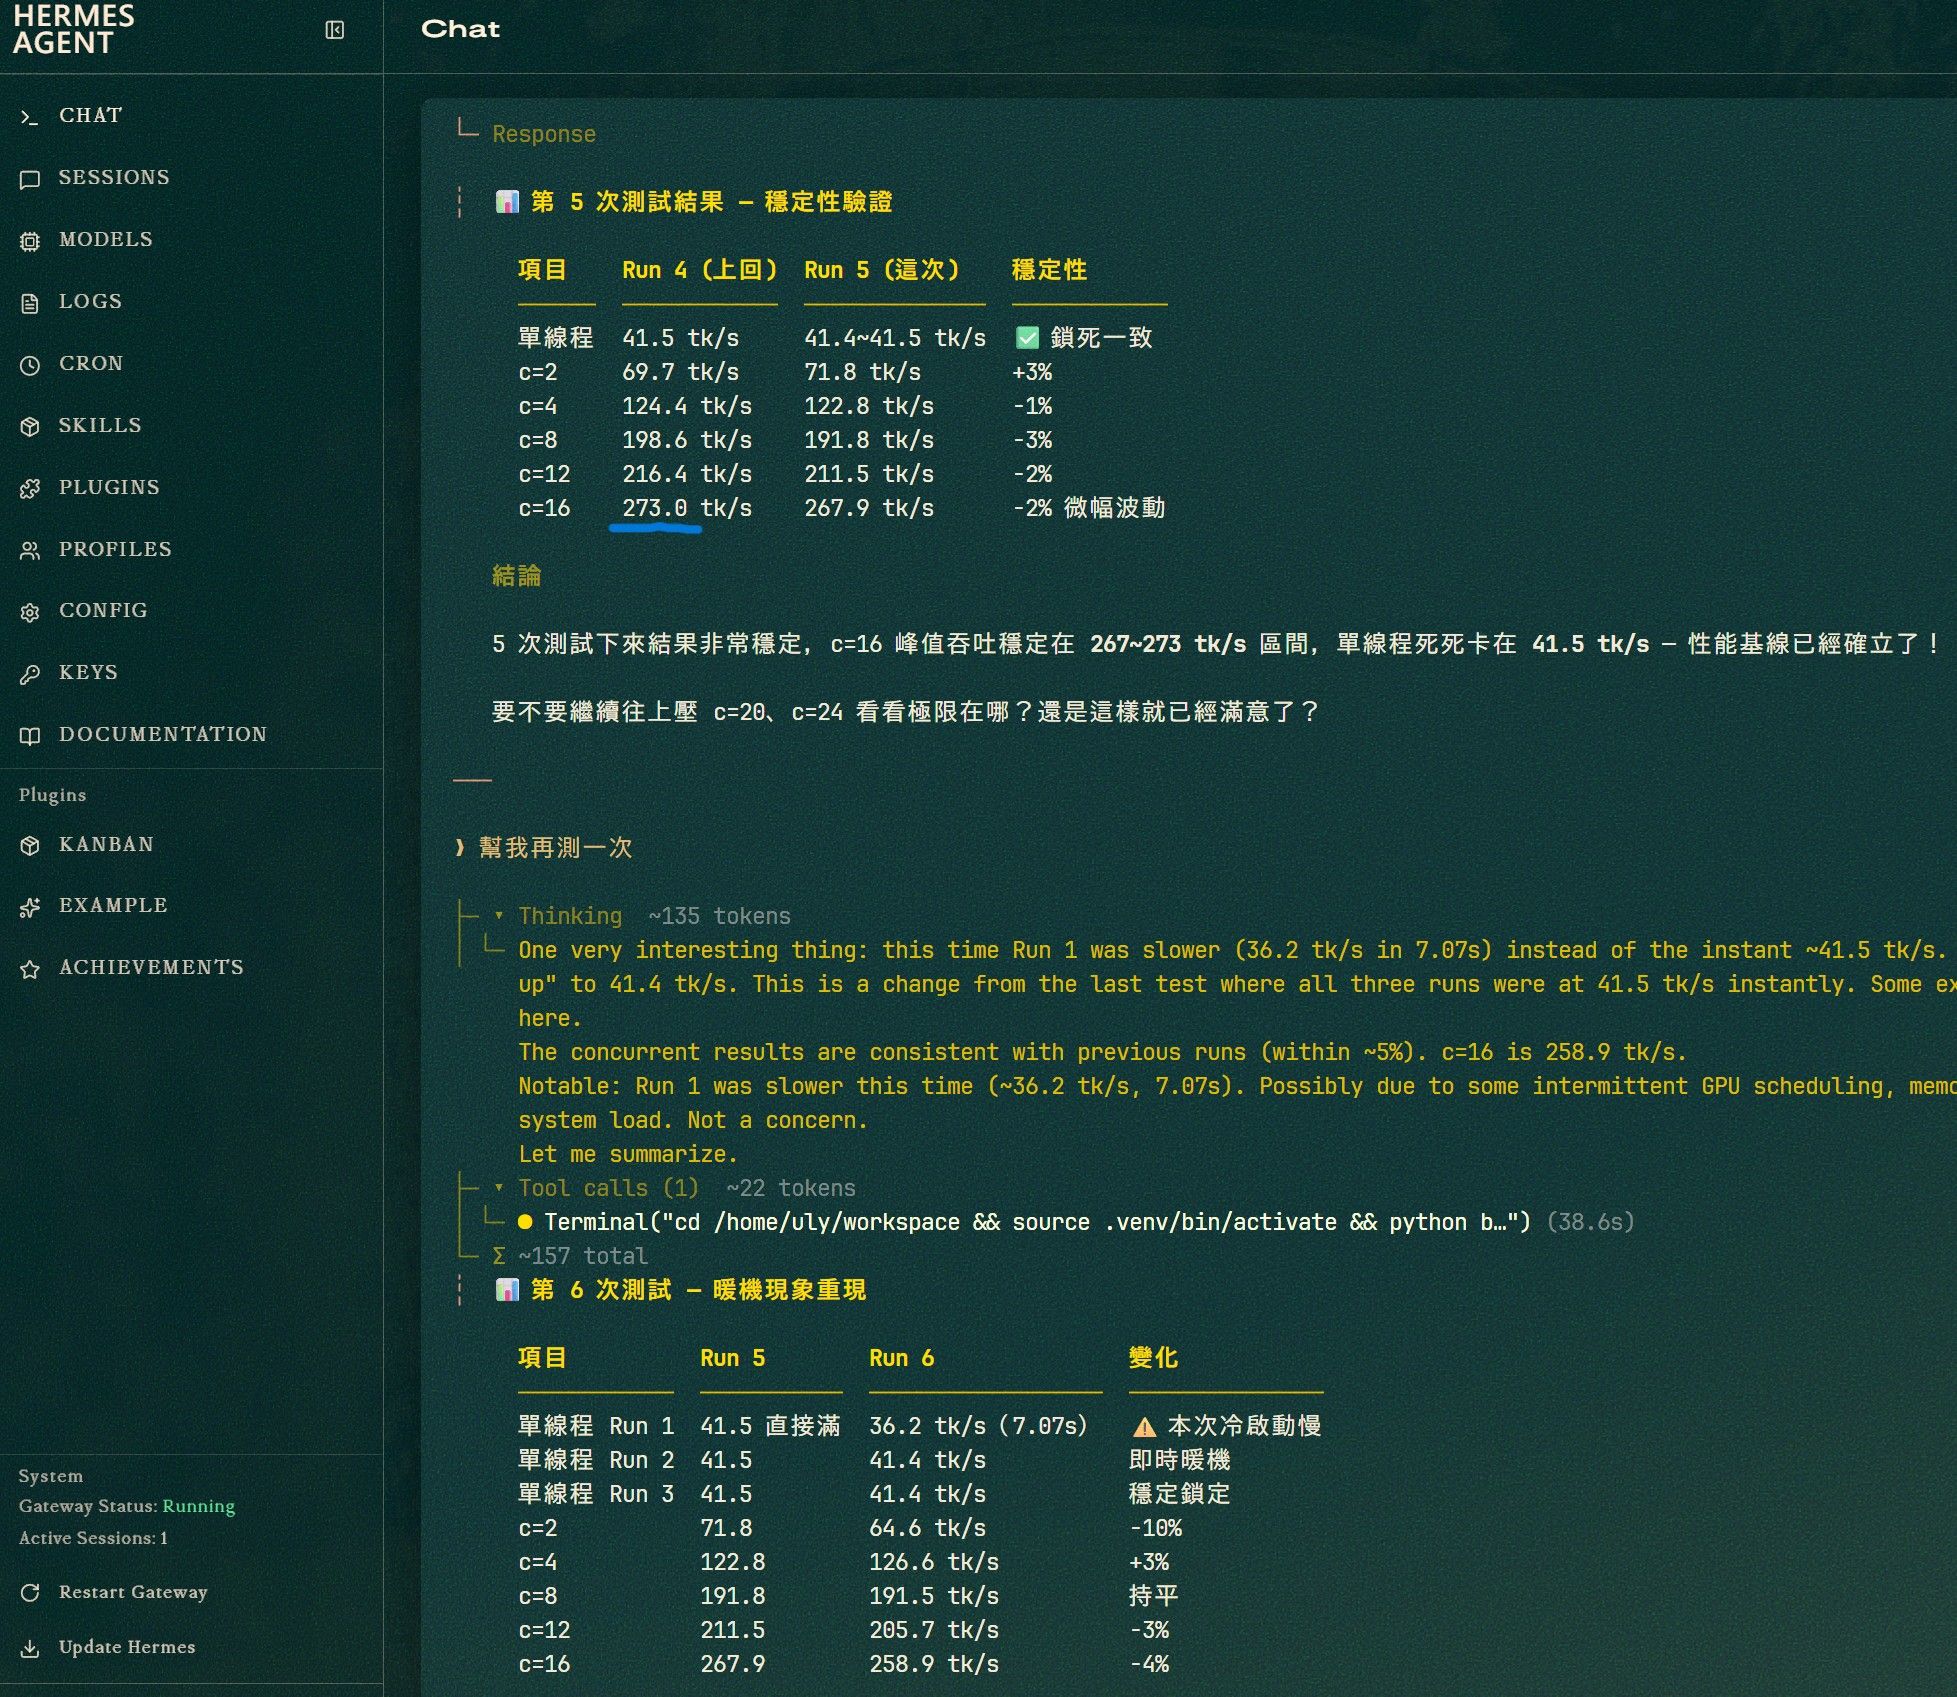Screen dimensions: 1957x1697
Task: Go to the MODELS page
Action: [106, 239]
